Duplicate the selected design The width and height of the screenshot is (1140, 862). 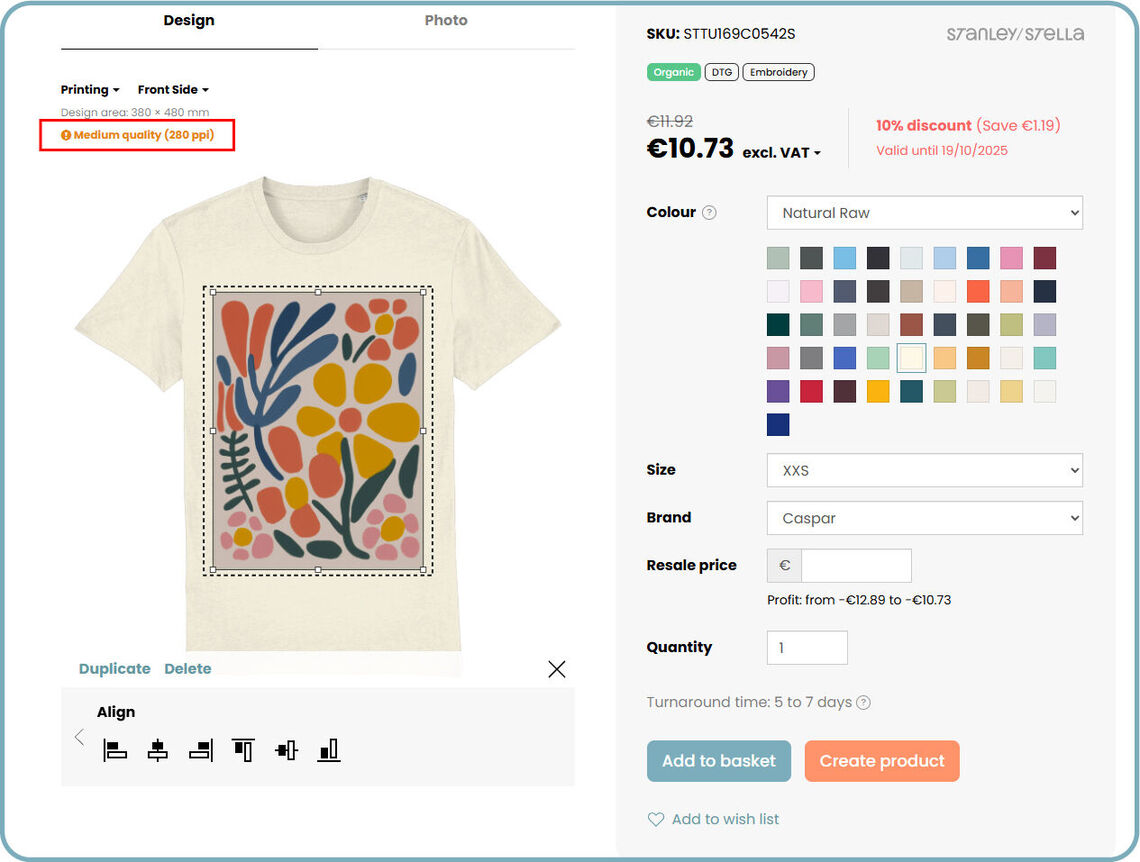pyautogui.click(x=114, y=669)
